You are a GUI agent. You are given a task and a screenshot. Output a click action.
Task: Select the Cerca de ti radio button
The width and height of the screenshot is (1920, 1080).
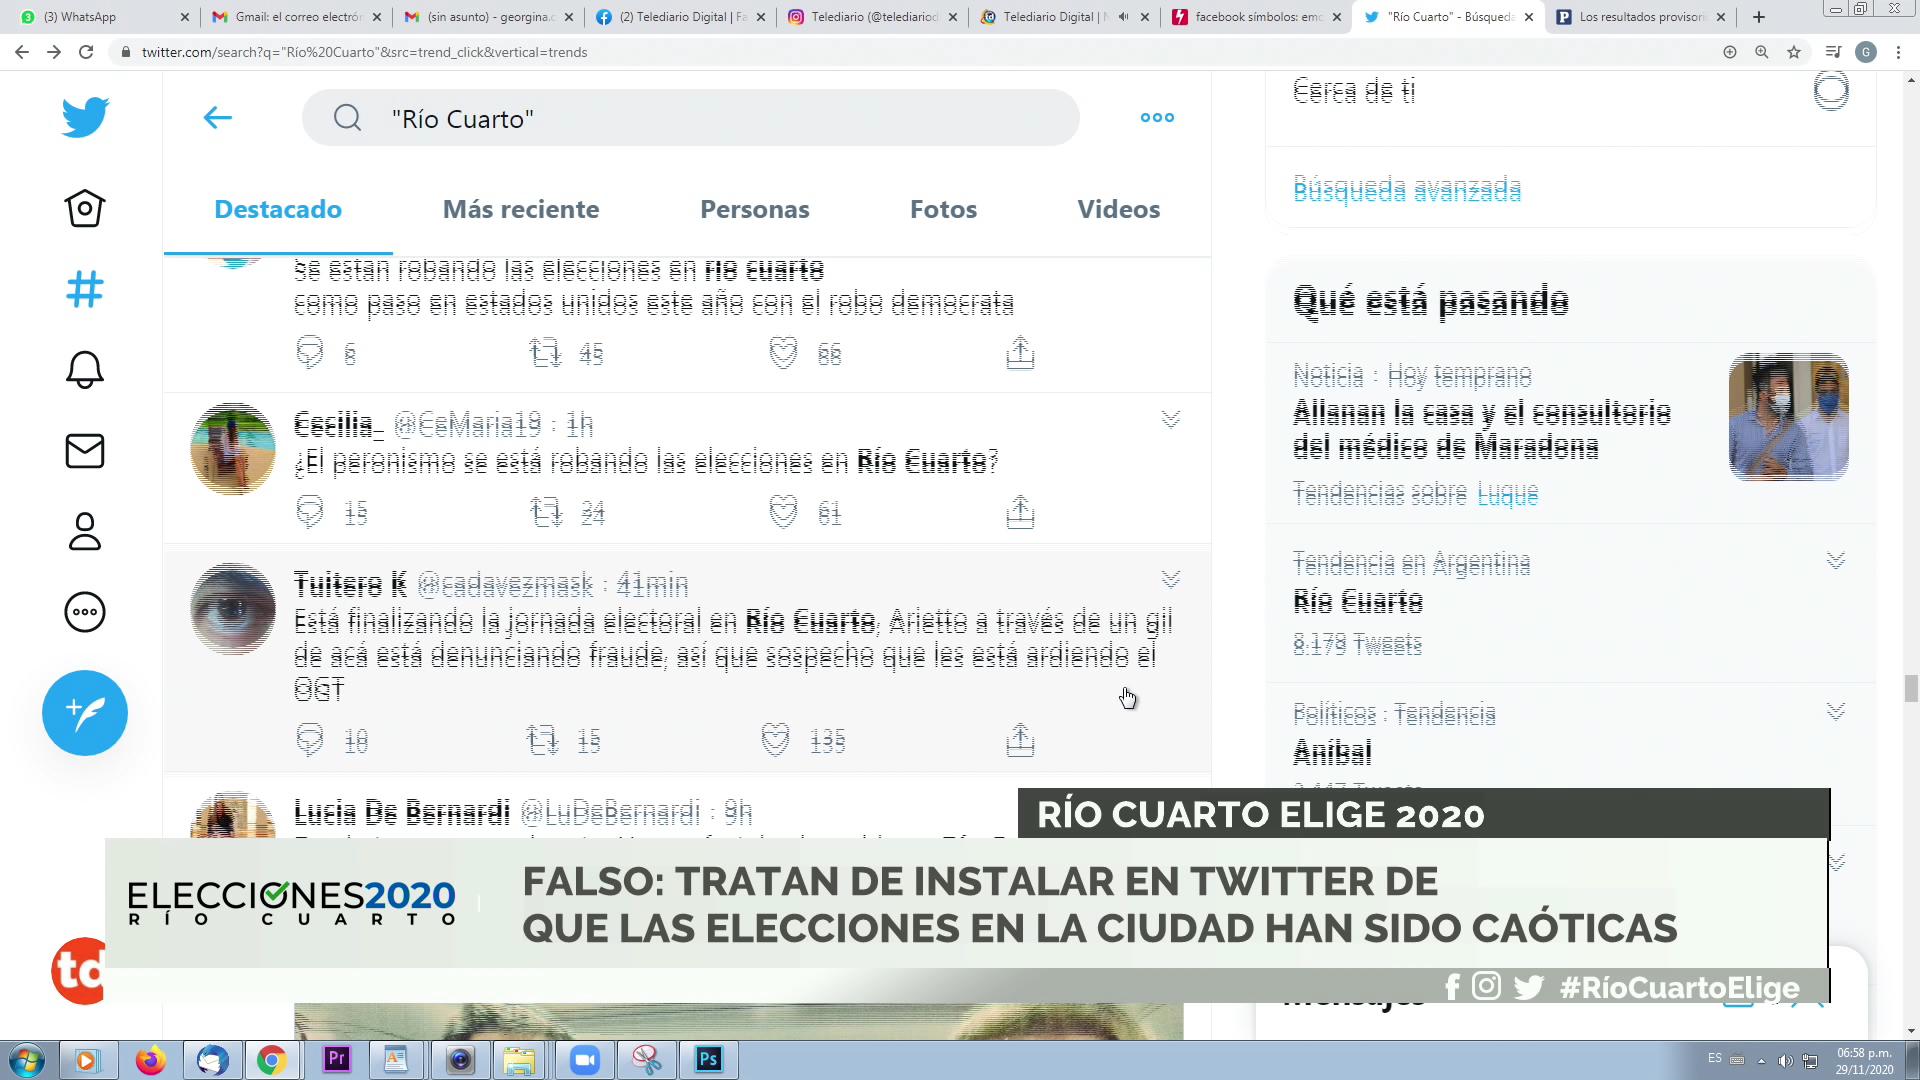1831,91
